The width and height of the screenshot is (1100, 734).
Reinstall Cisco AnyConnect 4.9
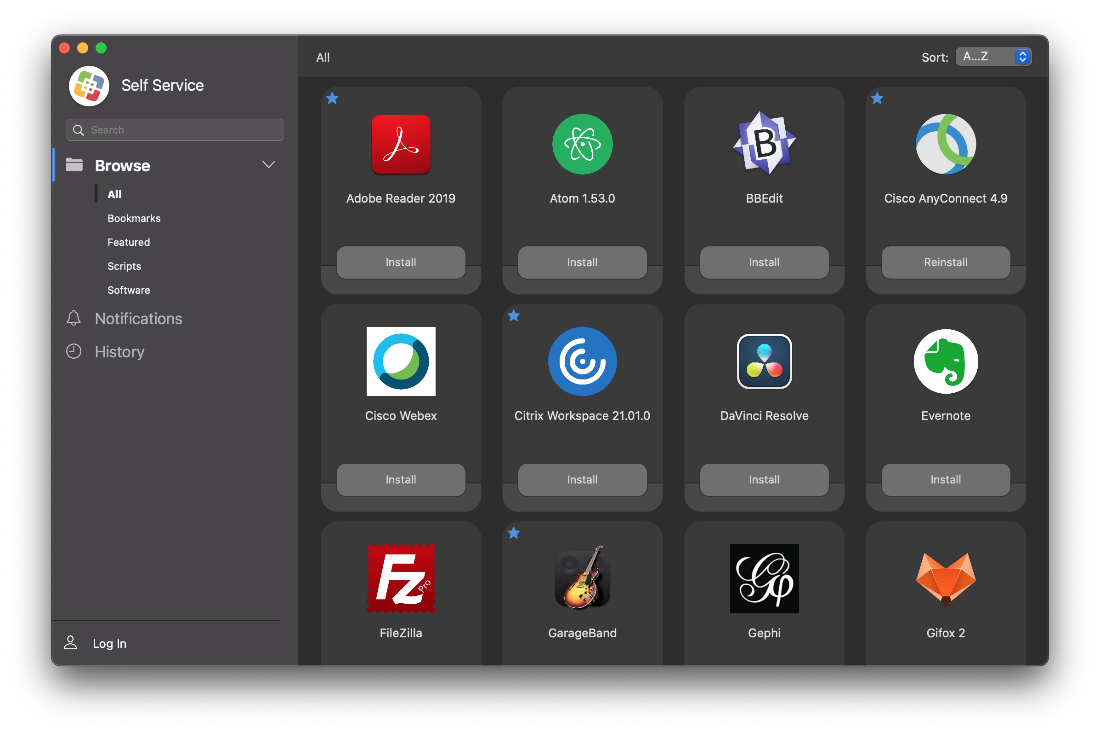coord(946,262)
